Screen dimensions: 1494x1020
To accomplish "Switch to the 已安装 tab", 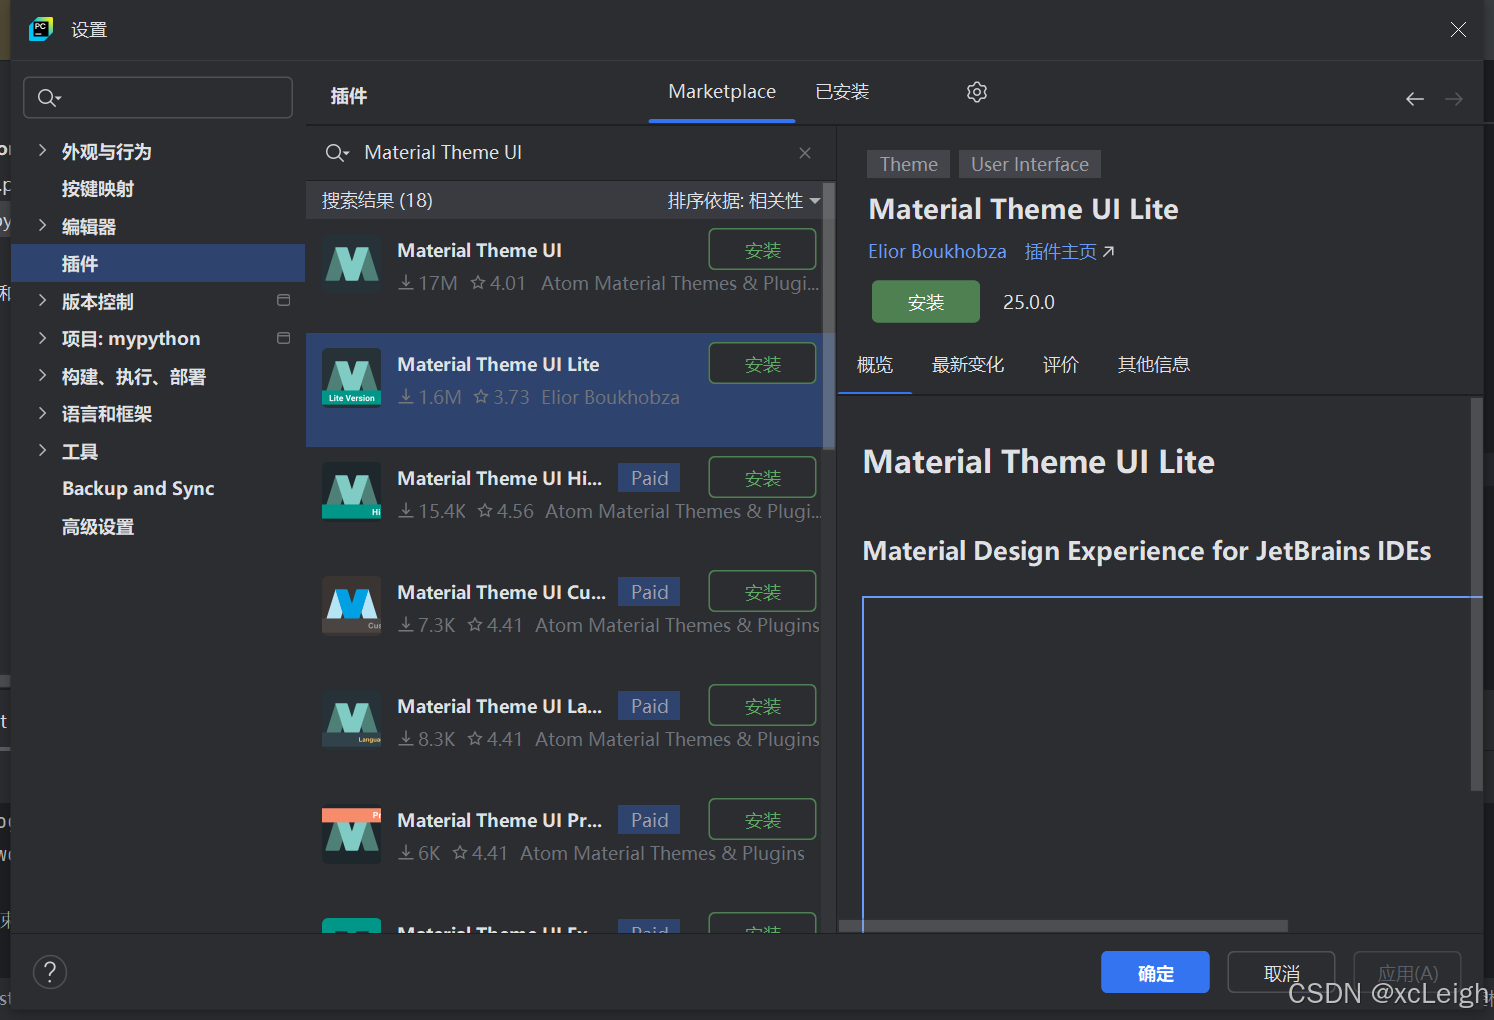I will tap(842, 92).
